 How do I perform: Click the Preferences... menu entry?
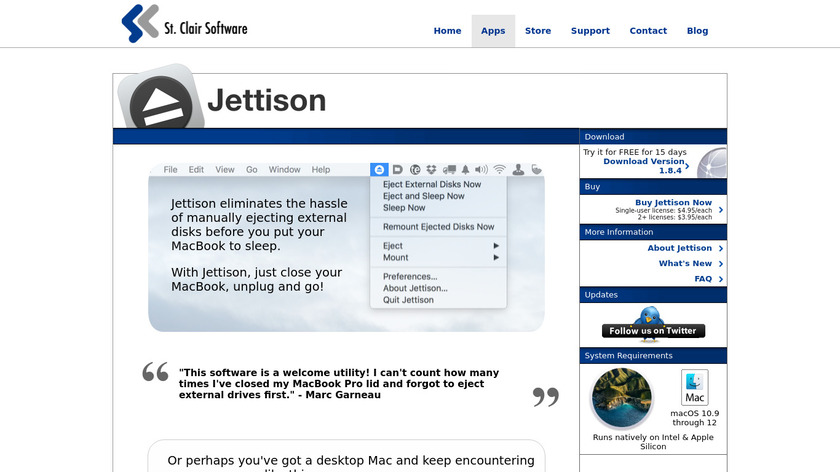(410, 276)
